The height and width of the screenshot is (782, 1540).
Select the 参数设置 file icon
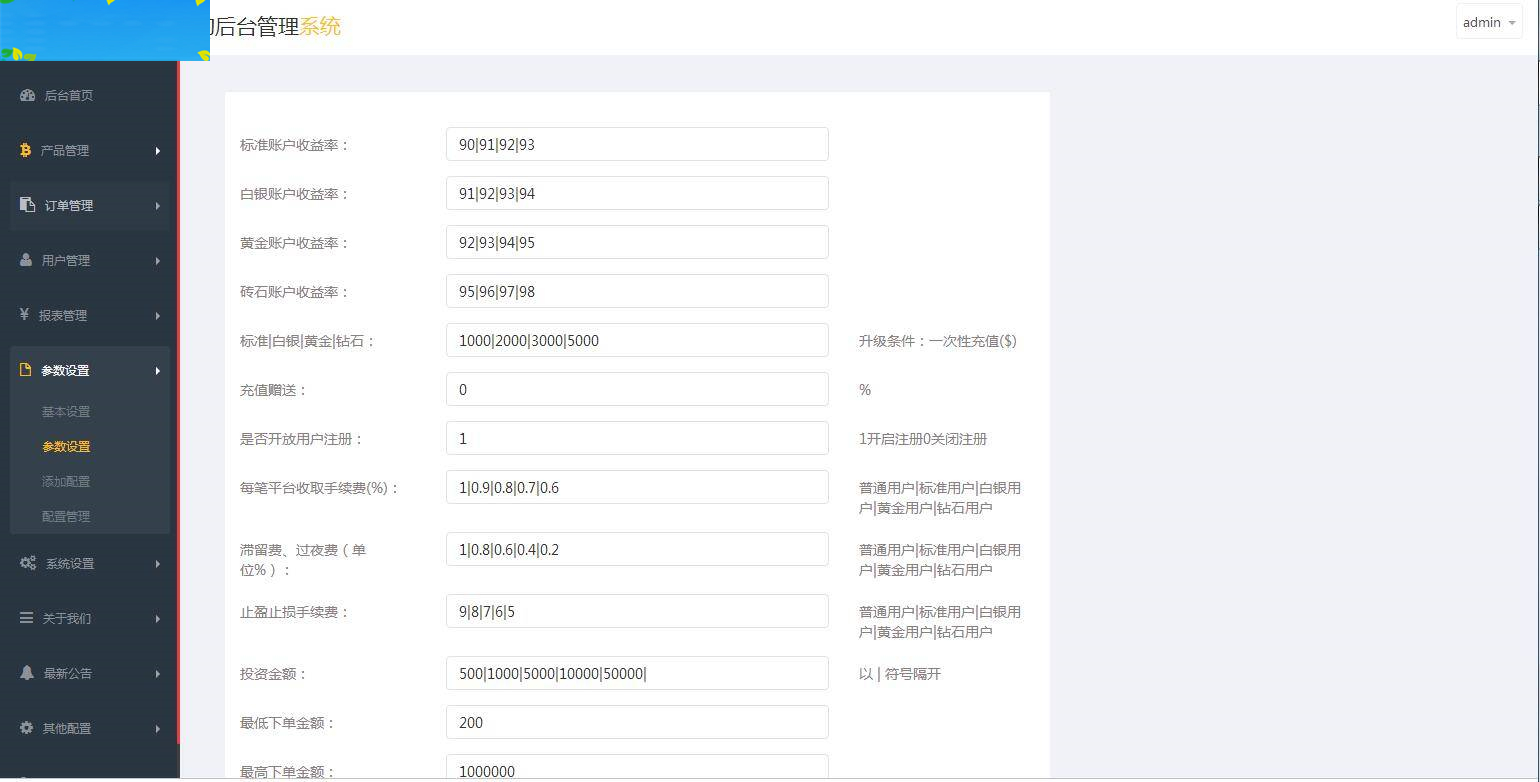[24, 369]
